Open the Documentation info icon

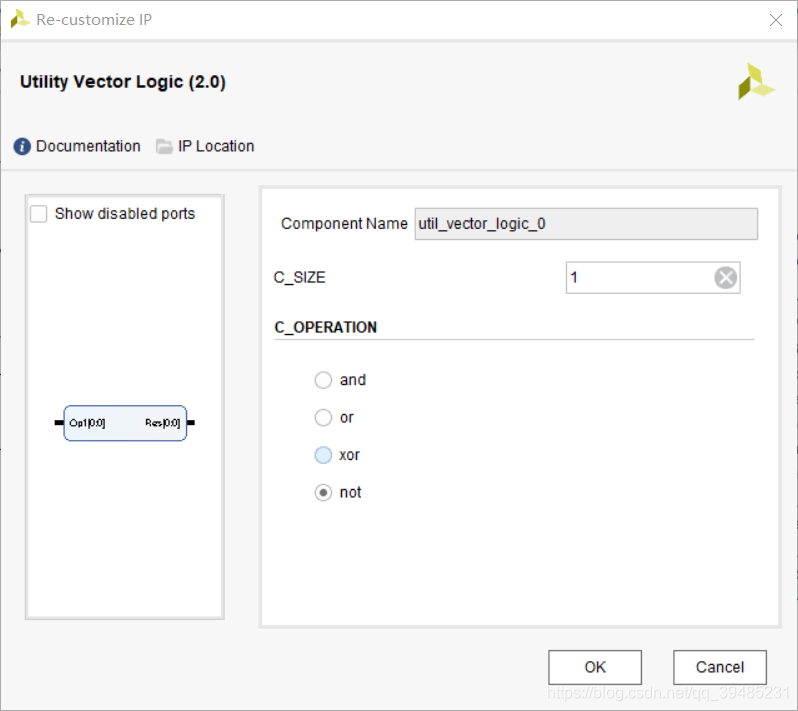point(22,147)
